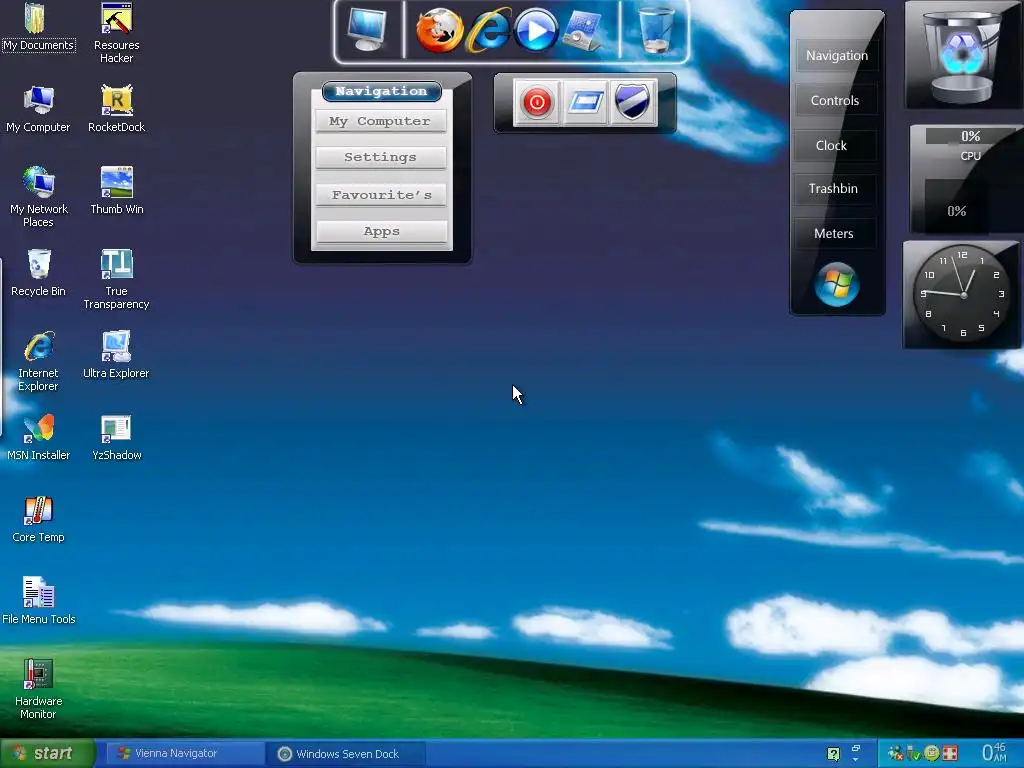
Task: Open My Network Places icon
Action: (39, 197)
